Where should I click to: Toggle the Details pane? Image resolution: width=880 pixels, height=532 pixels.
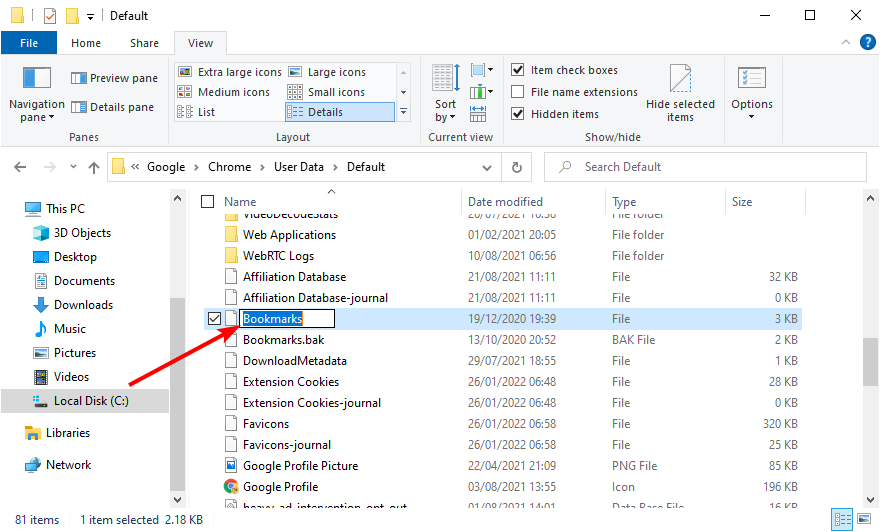(x=112, y=107)
